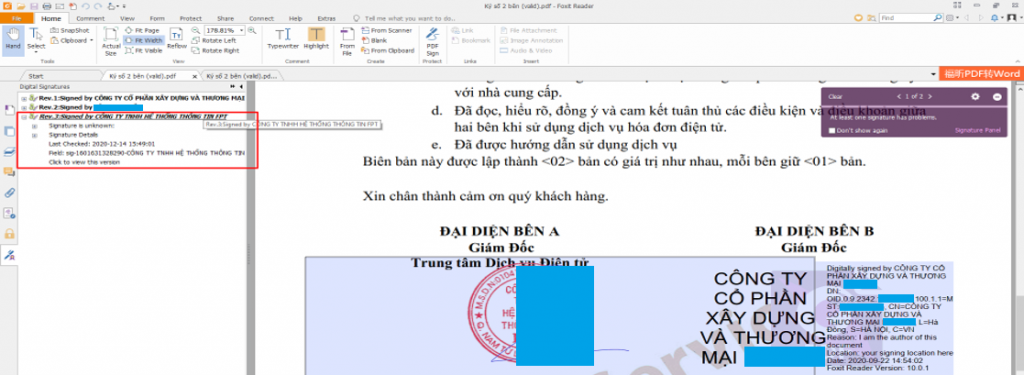The width and height of the screenshot is (1024, 375).
Task: Expand the Signature is unknown node
Action: tap(35, 125)
